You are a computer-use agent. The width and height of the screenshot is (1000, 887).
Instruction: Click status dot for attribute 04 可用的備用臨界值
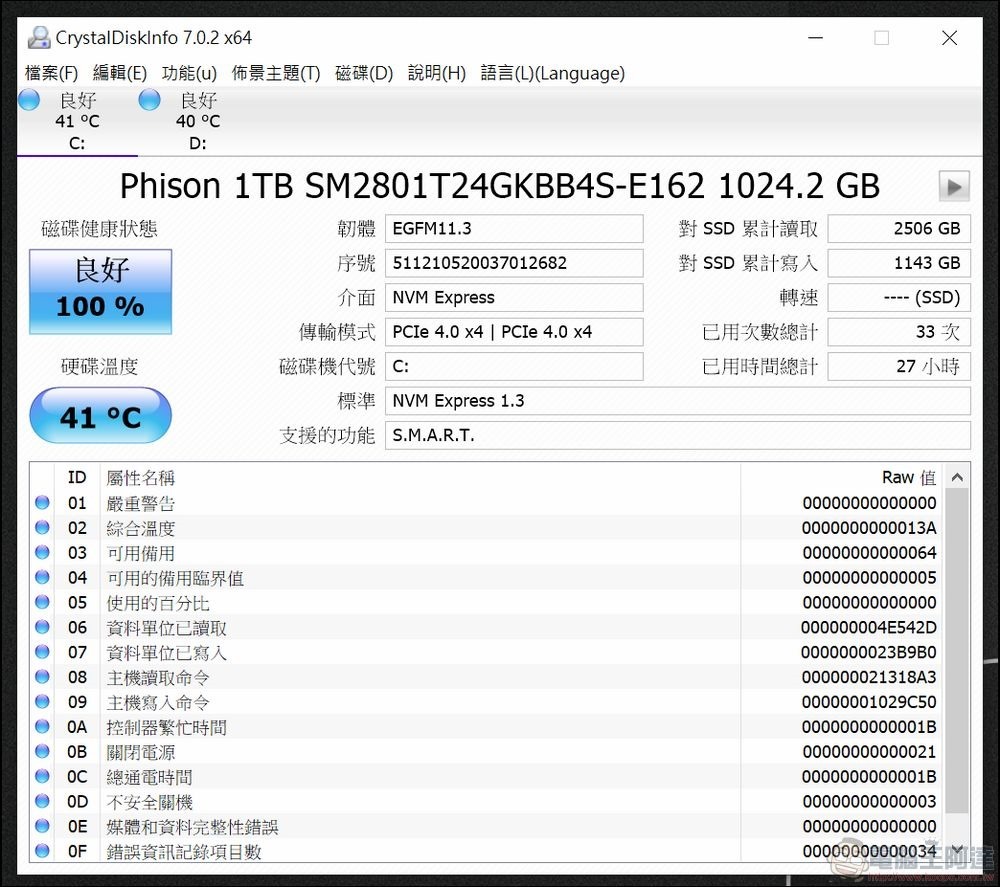click(x=43, y=577)
